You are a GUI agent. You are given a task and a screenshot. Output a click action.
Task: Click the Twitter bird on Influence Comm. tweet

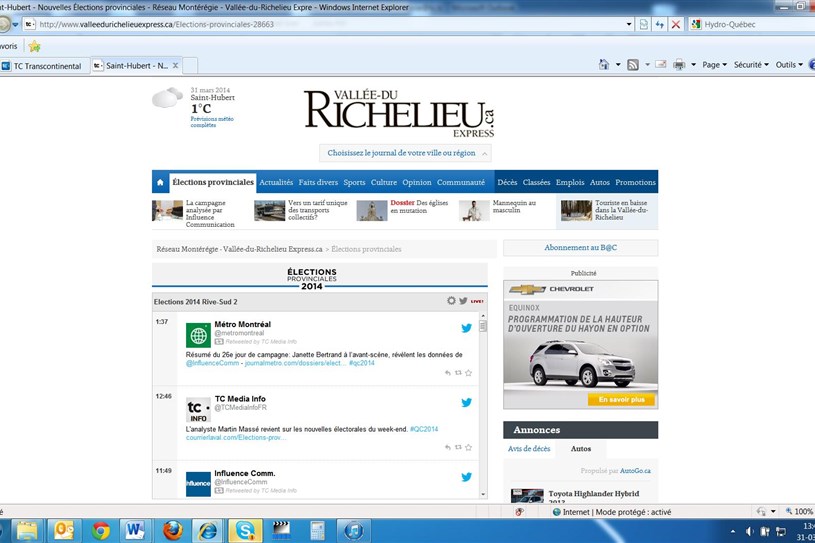pyautogui.click(x=466, y=476)
